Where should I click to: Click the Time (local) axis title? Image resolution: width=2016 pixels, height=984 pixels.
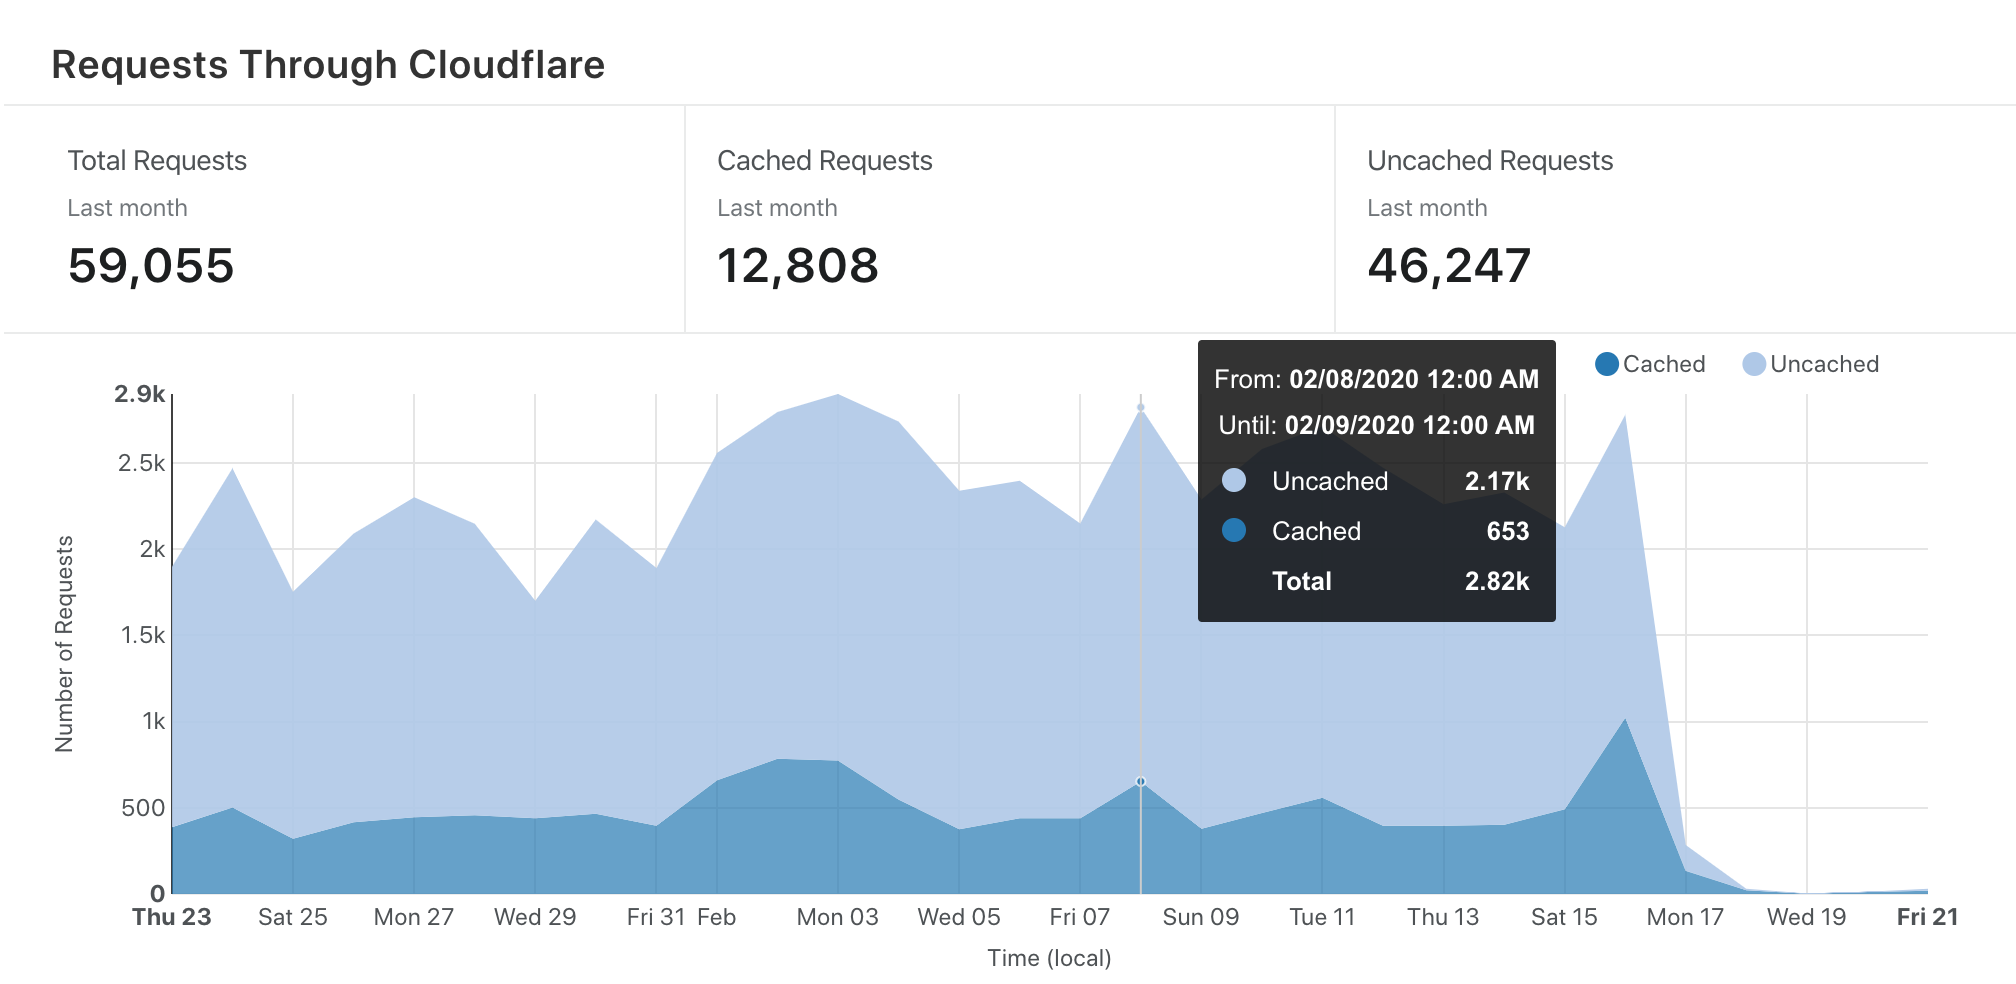click(x=1049, y=958)
